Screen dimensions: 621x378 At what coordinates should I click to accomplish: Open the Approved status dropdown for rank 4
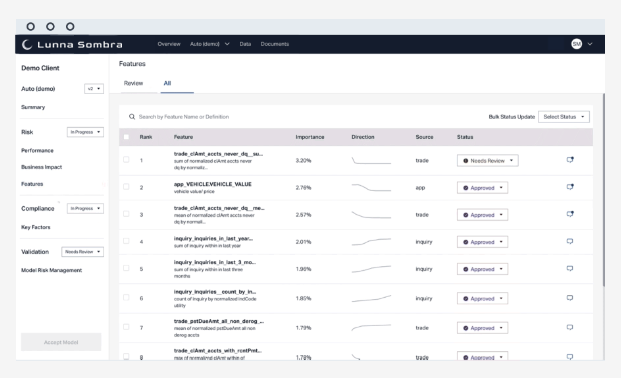[482, 242]
